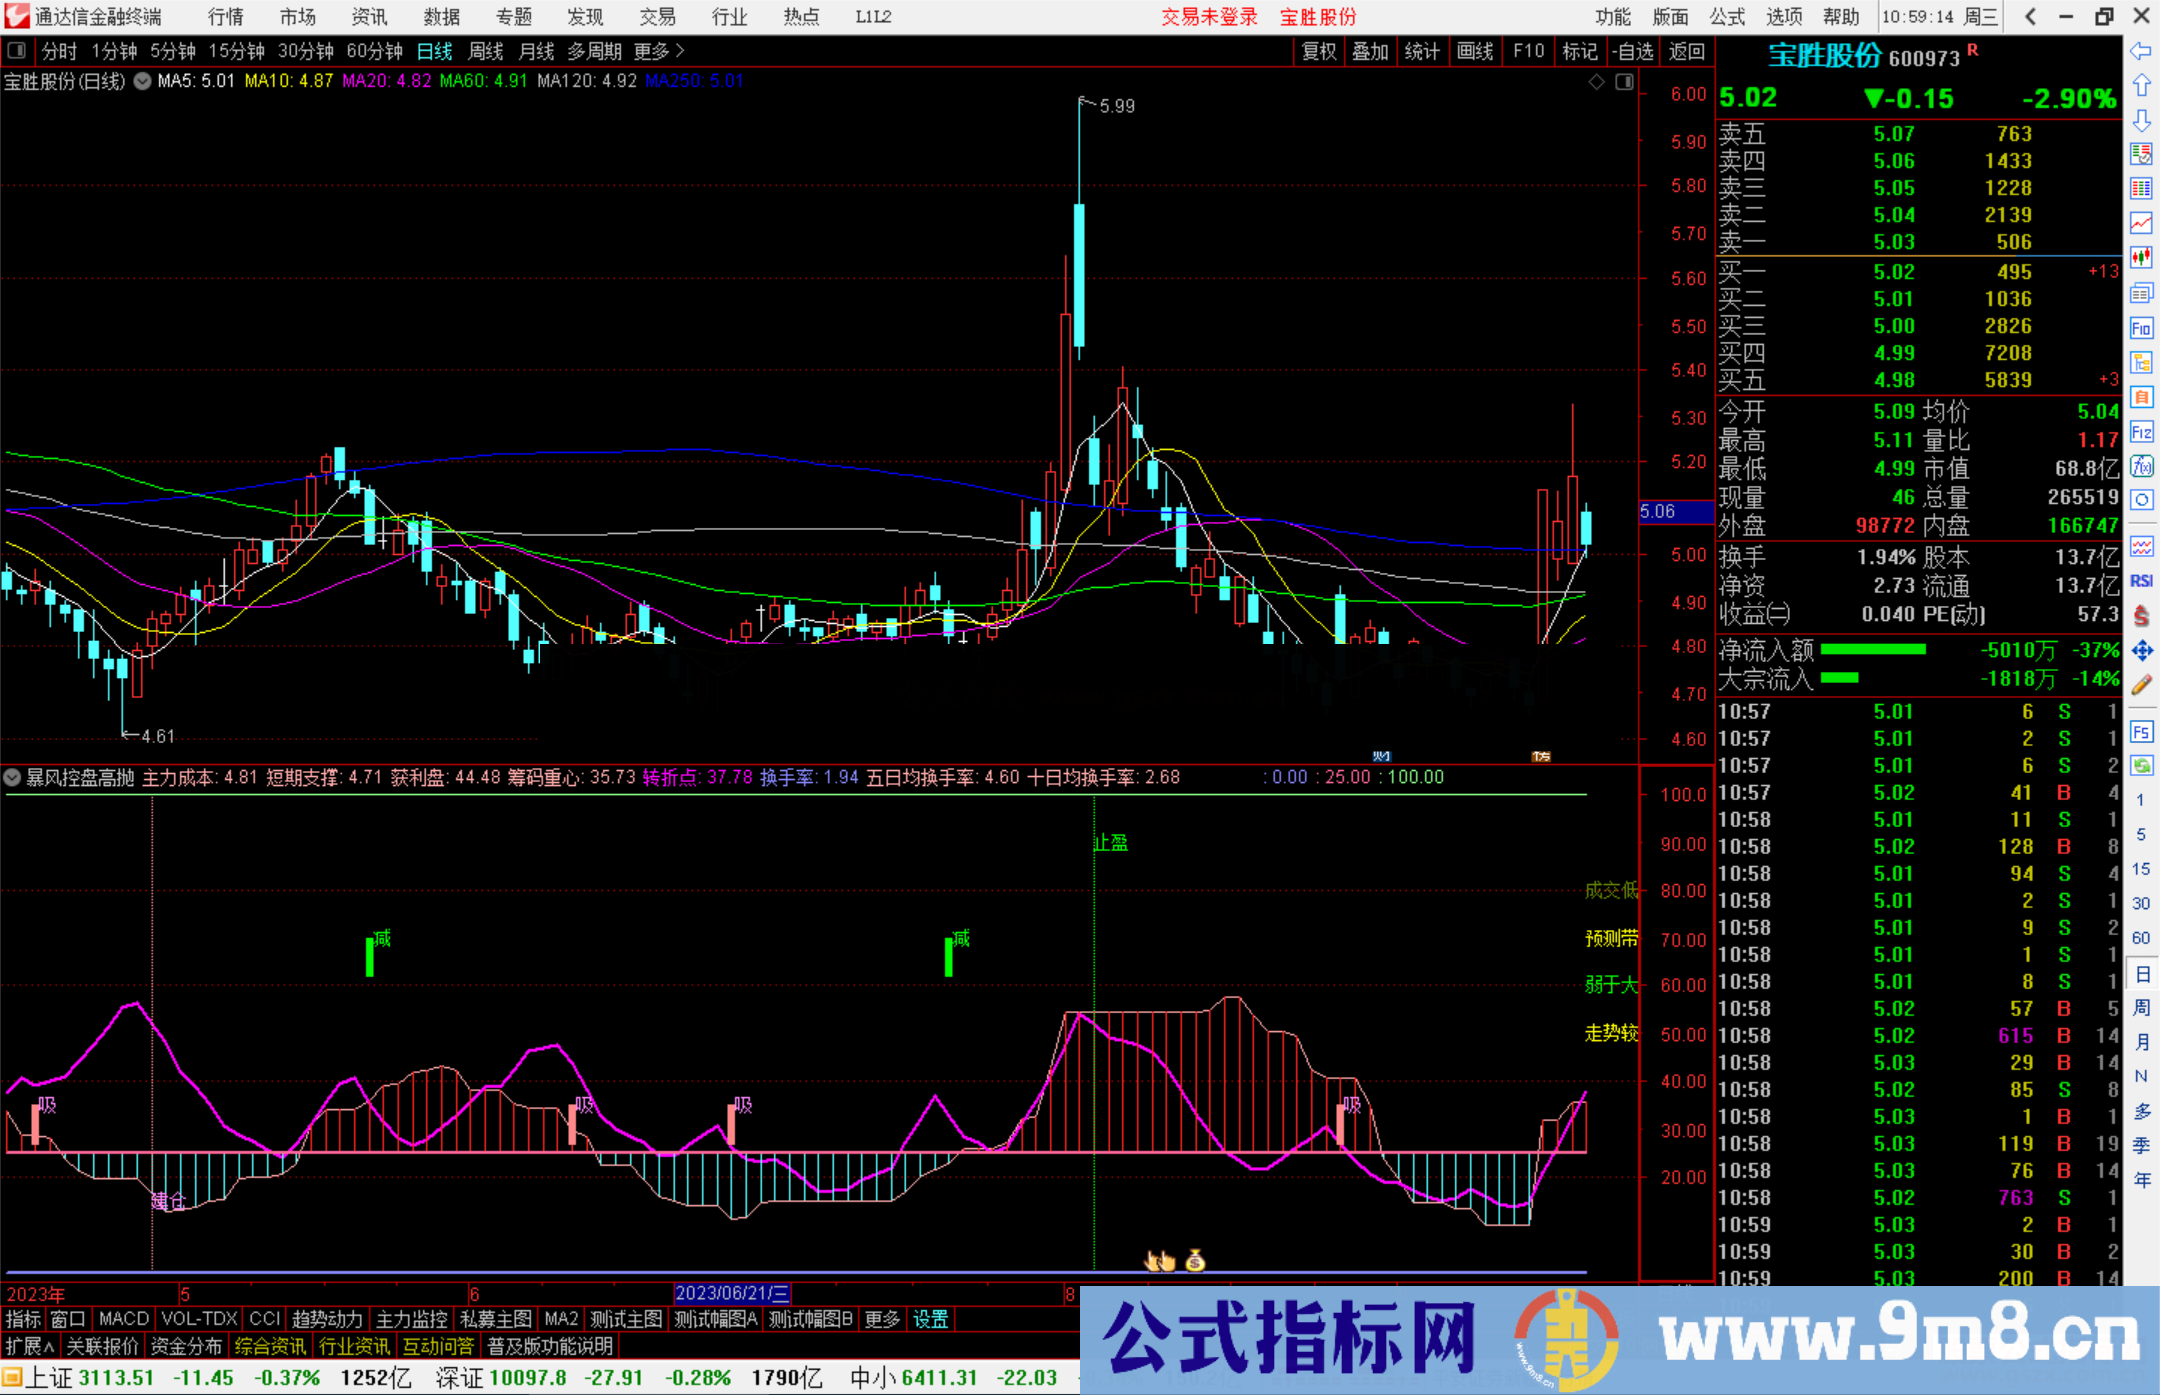Click the 统计 button

click(x=1423, y=51)
